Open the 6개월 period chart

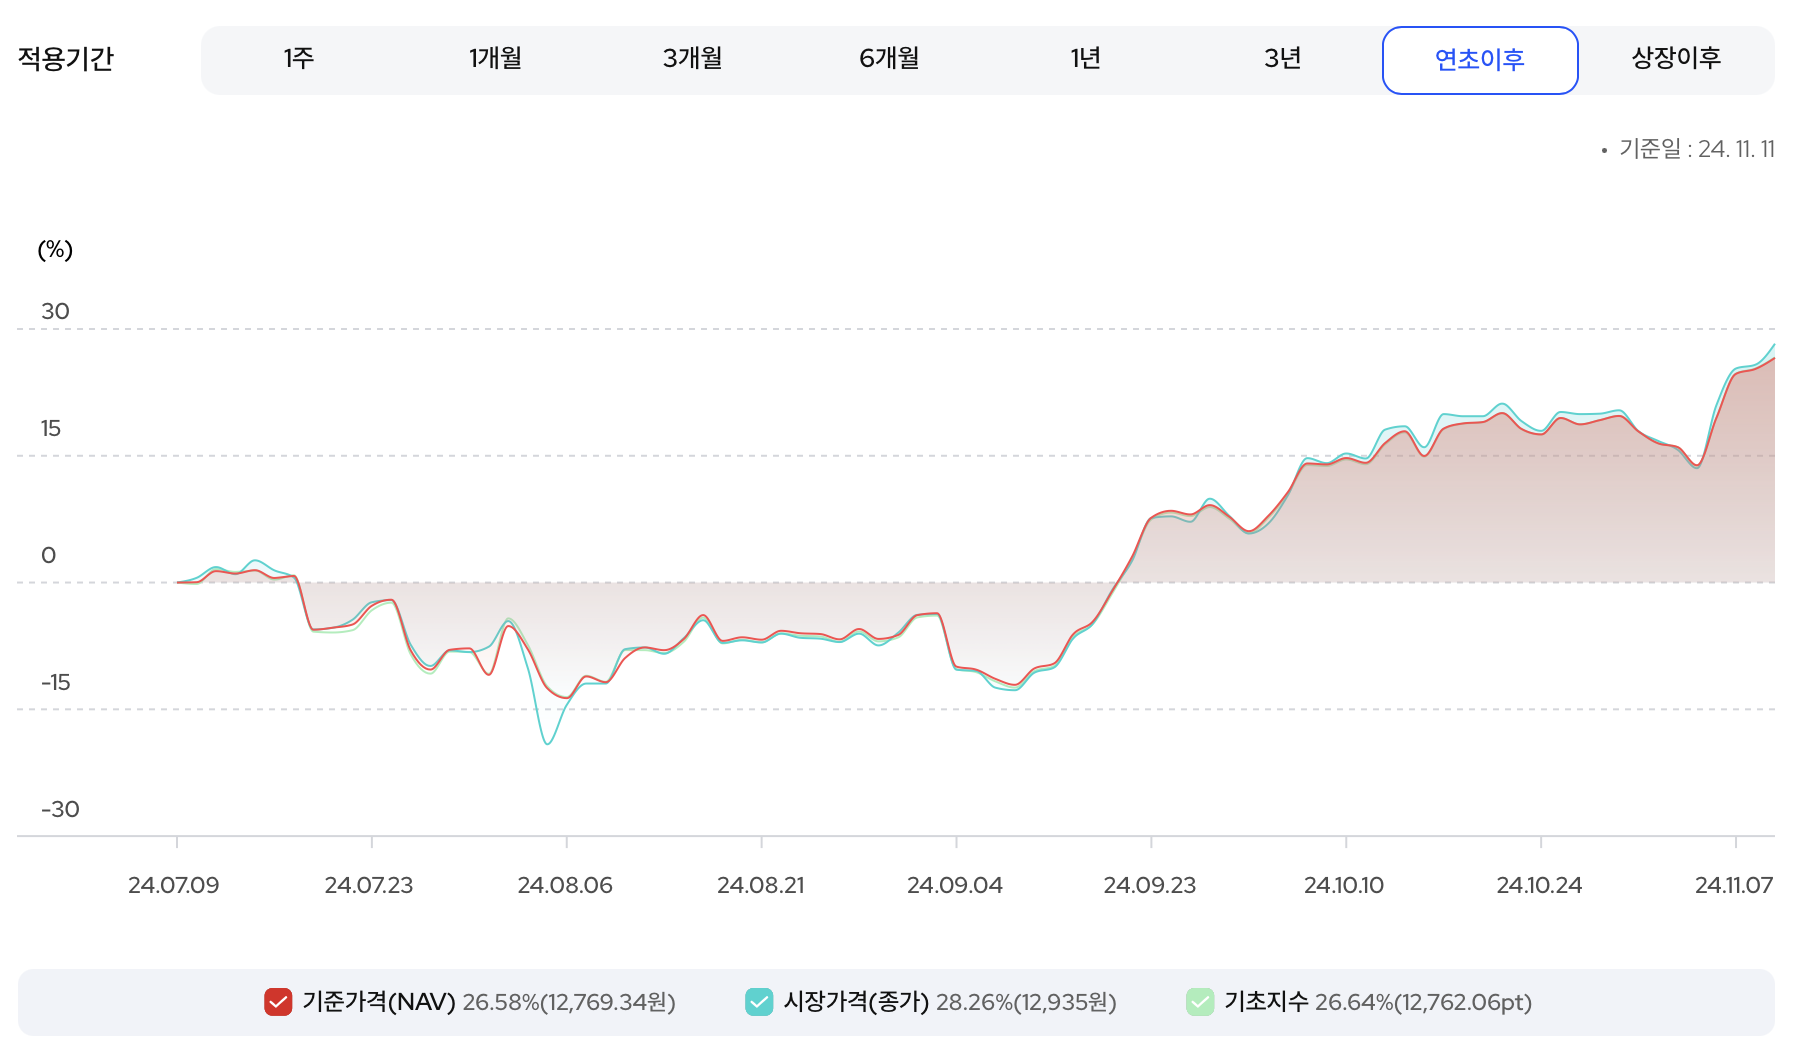[889, 59]
